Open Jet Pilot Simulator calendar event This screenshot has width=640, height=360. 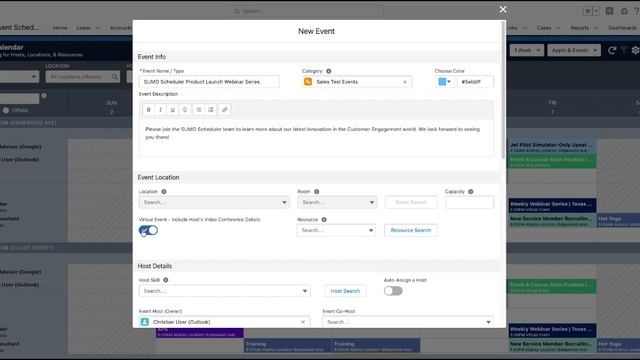pos(552,147)
